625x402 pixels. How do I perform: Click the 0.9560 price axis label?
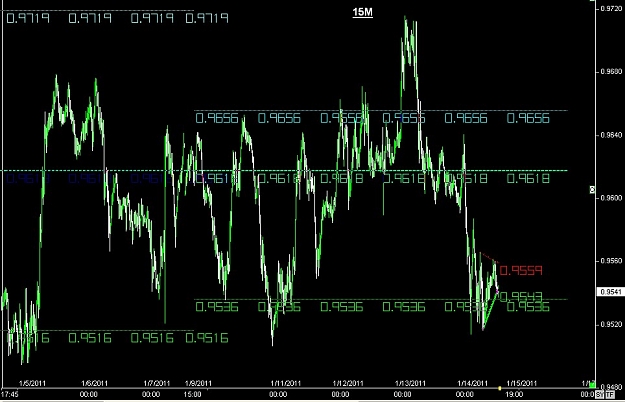pyautogui.click(x=612, y=261)
